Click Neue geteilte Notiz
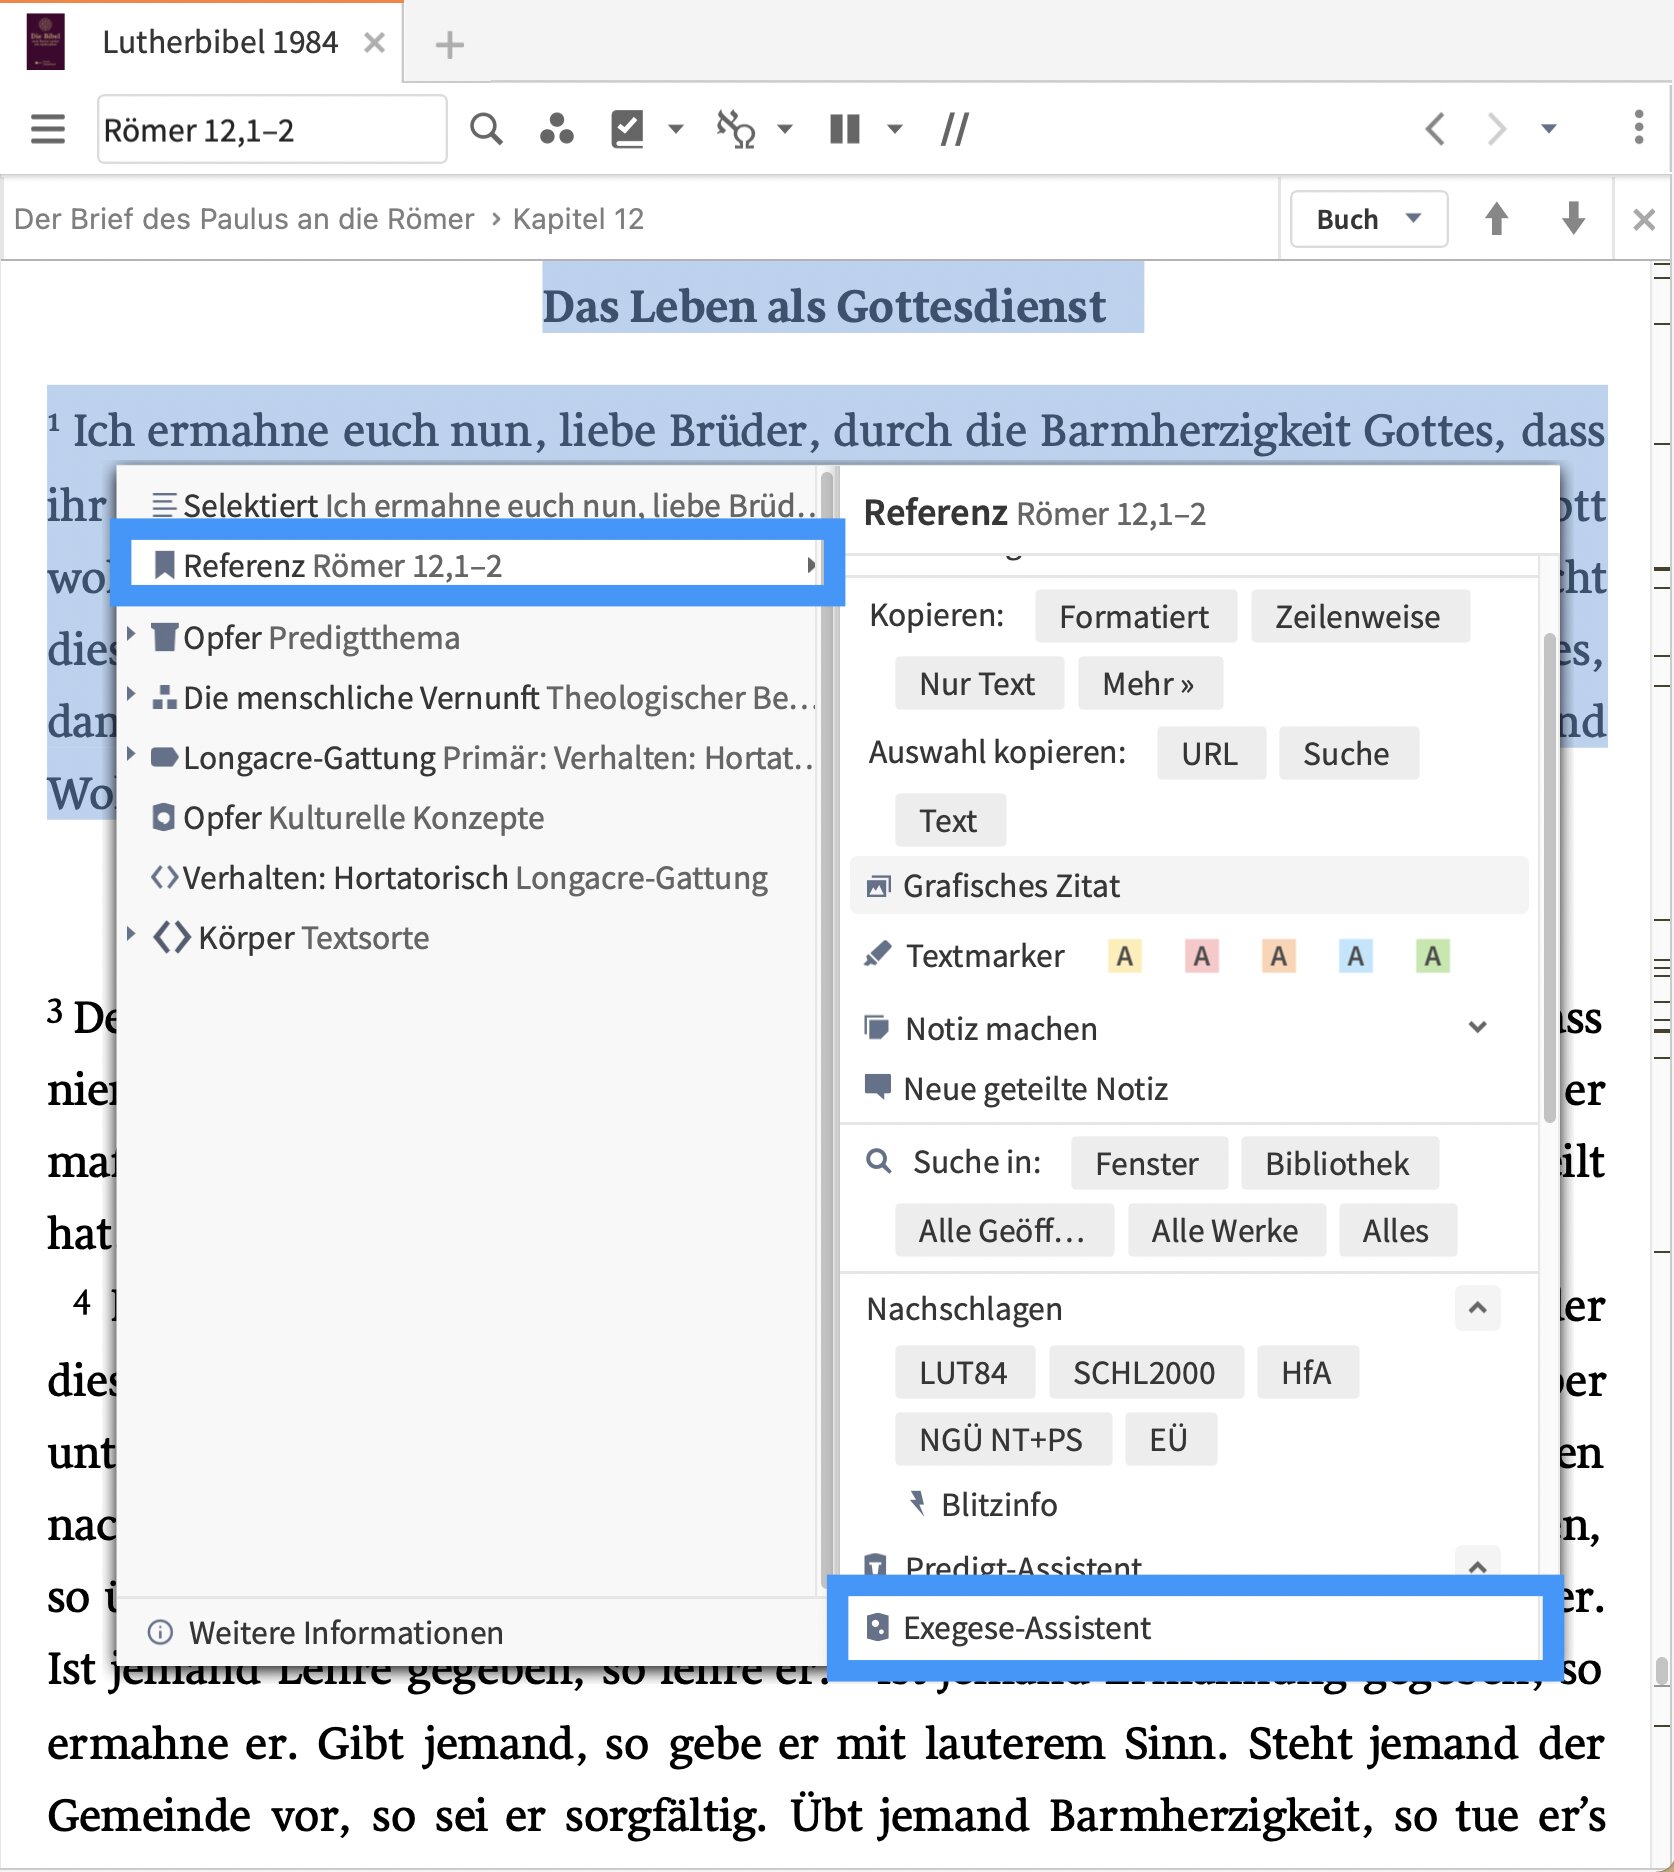 coord(1017,1088)
